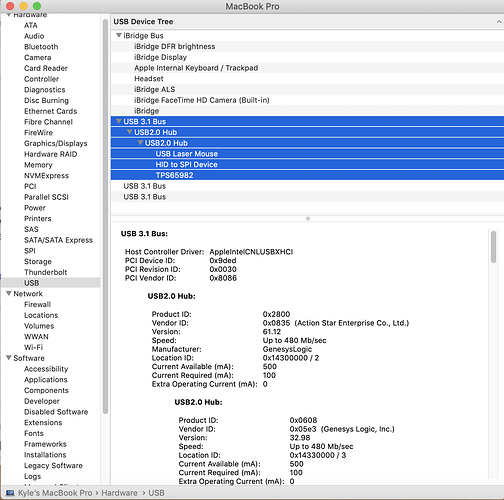This screenshot has width=504, height=500.
Task: Open Ethernet Cards section
Action: (50, 111)
